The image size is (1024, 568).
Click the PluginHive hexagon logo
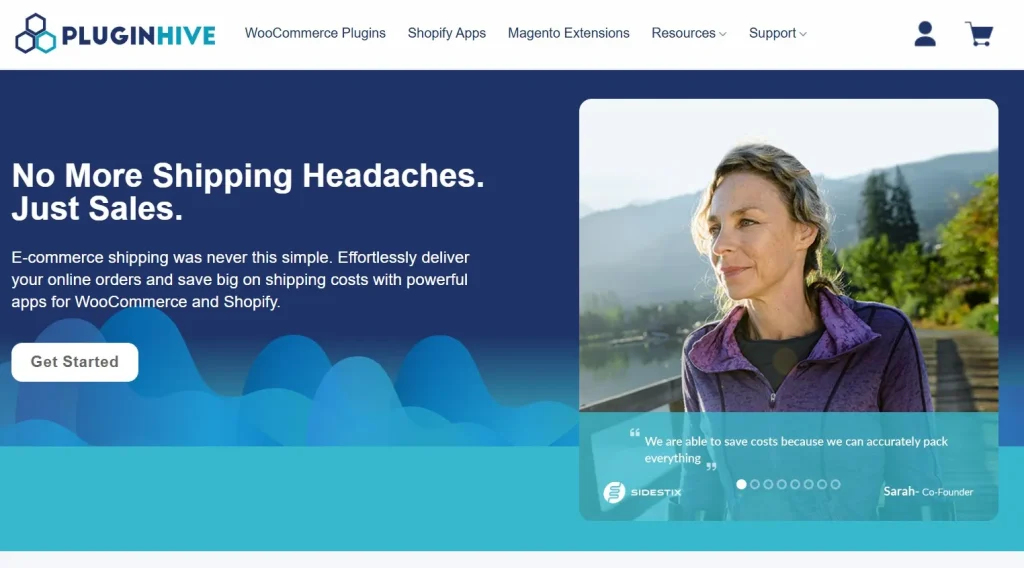pos(35,33)
